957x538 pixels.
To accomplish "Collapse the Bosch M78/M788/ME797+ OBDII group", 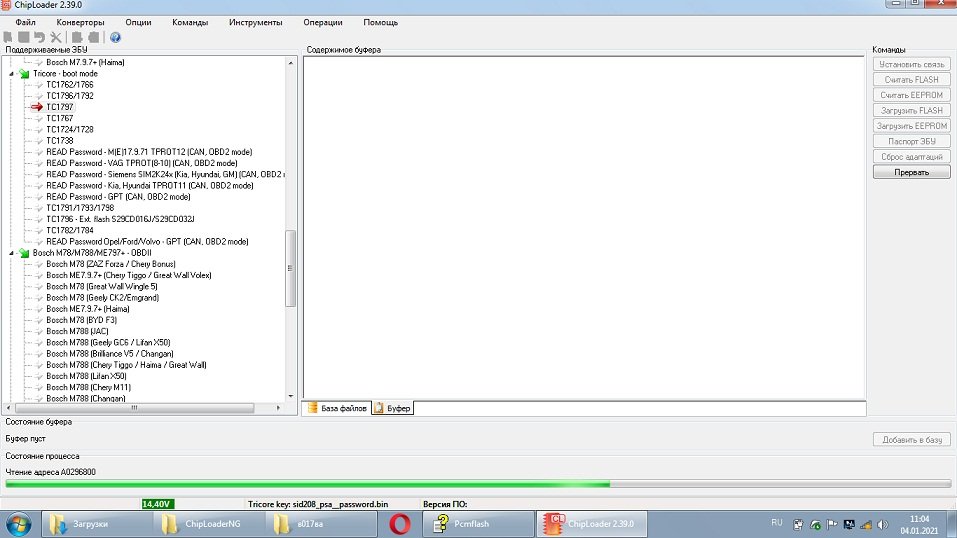I will tap(12, 253).
